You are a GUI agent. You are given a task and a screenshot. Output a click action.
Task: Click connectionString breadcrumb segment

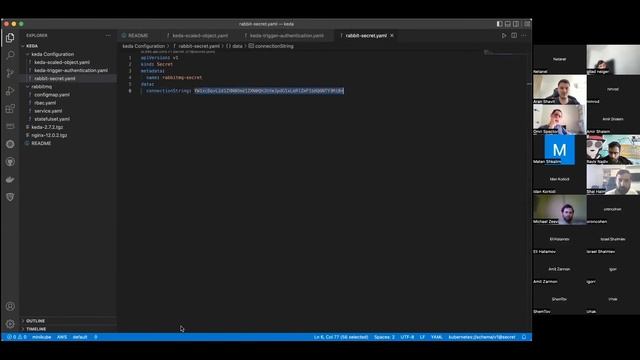click(x=271, y=46)
